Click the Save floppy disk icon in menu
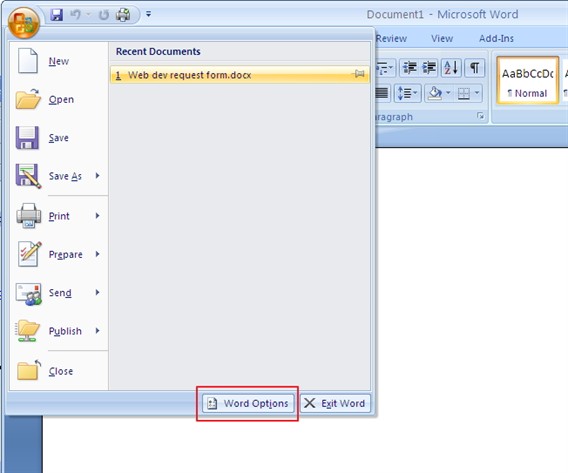The image size is (568, 473). point(27,138)
